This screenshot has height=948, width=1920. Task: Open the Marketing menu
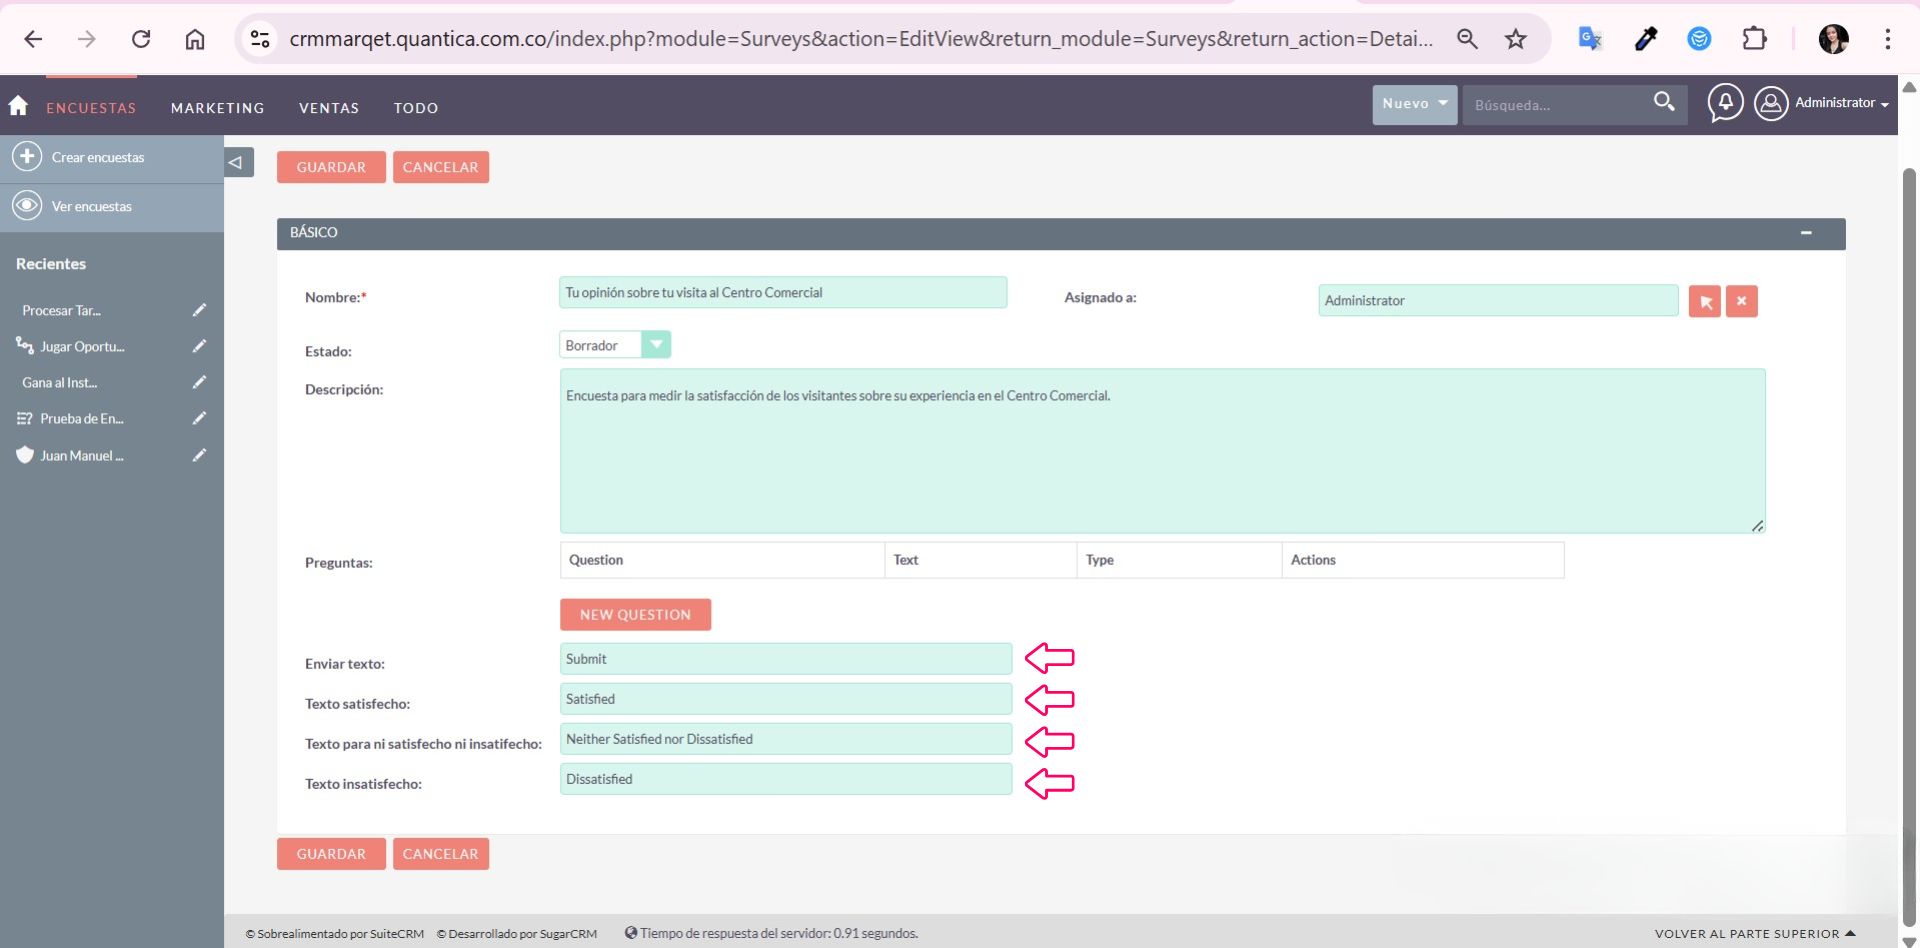pos(217,108)
